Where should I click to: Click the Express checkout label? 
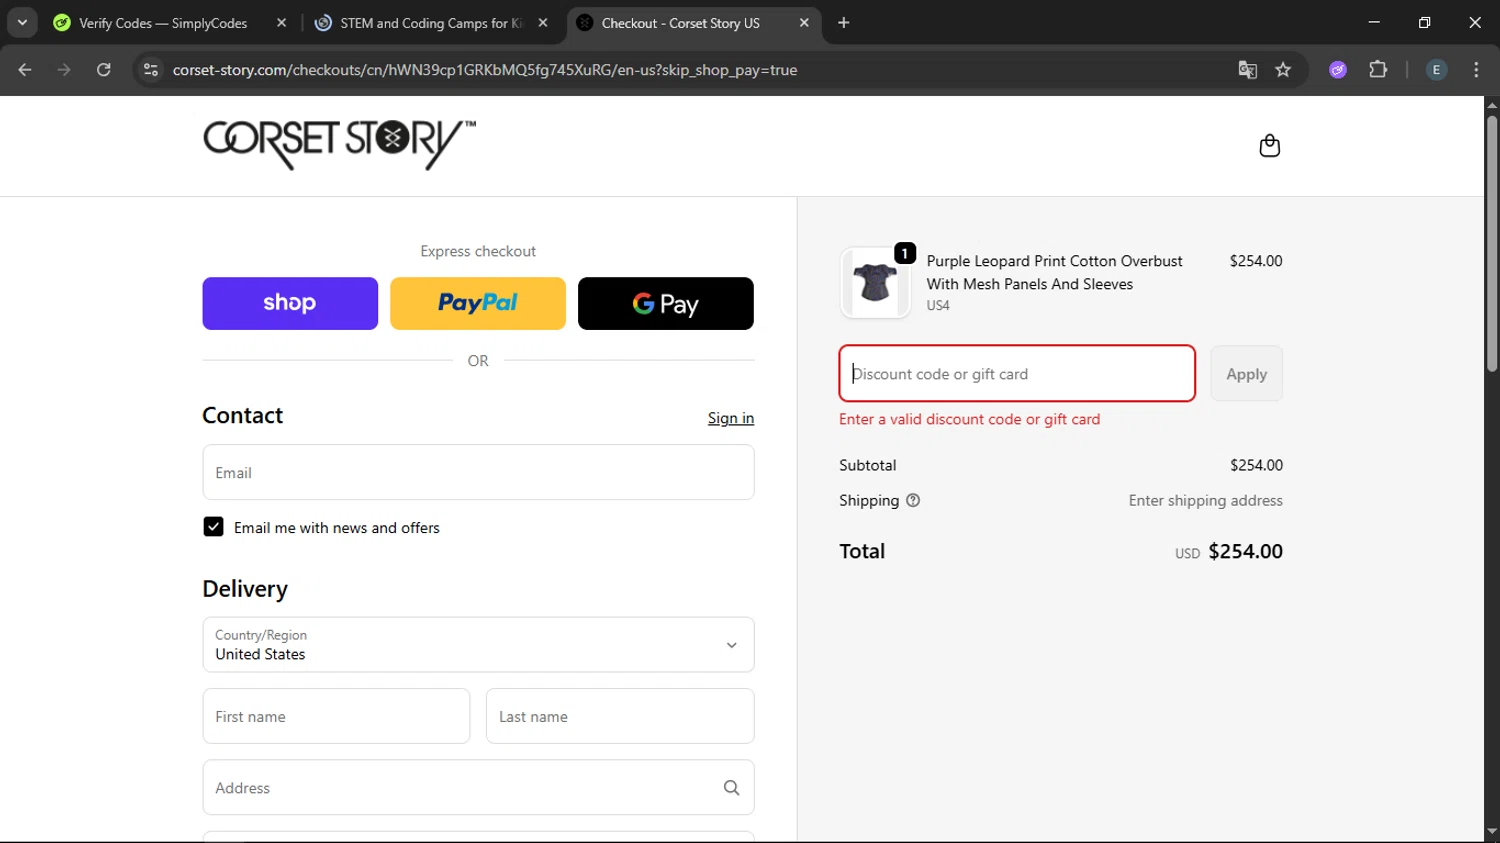coord(478,251)
